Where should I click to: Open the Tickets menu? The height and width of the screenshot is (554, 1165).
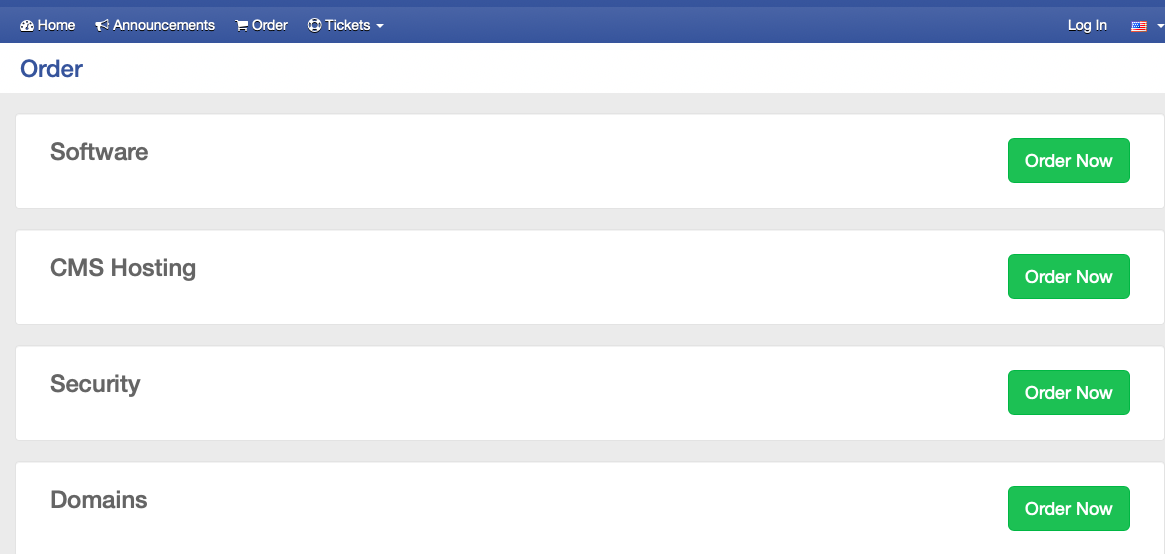(x=345, y=25)
